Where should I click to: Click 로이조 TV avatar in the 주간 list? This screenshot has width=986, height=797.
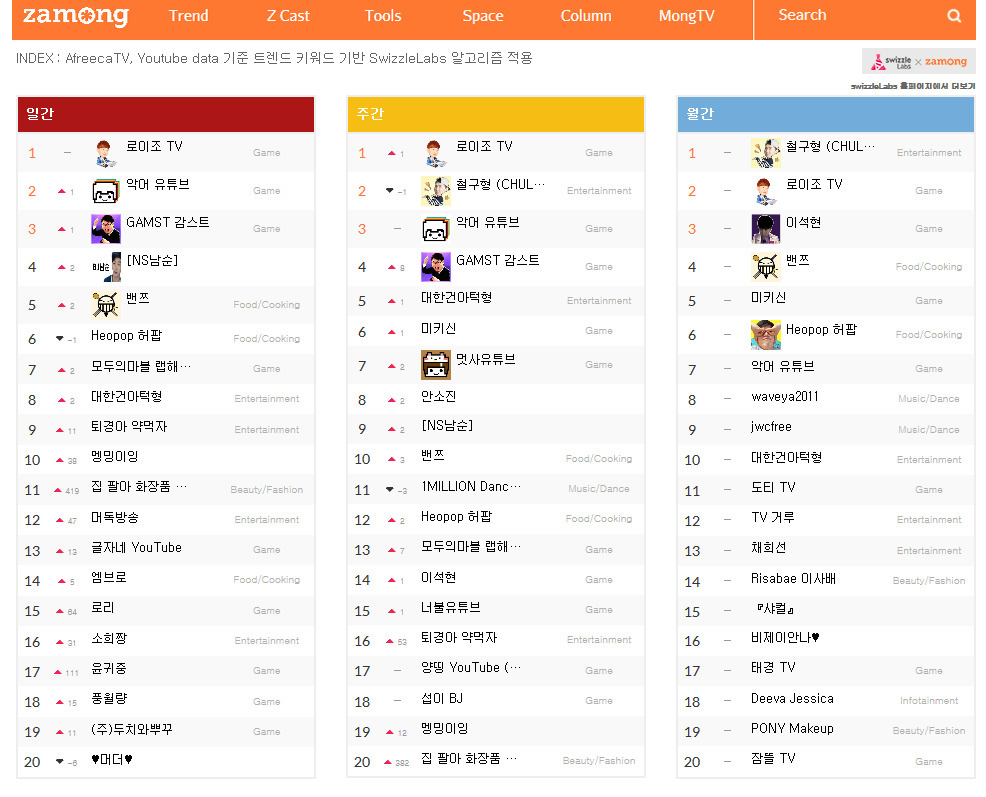[436, 153]
